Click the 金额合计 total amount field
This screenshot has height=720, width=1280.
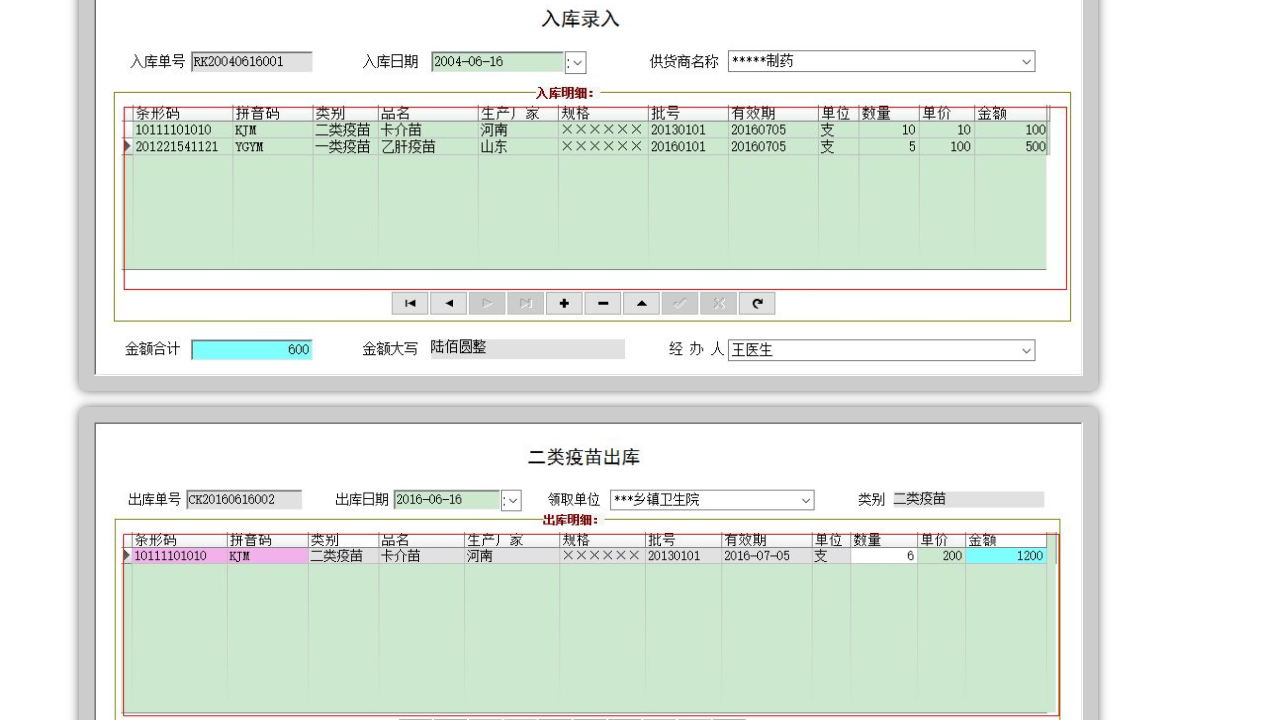252,349
